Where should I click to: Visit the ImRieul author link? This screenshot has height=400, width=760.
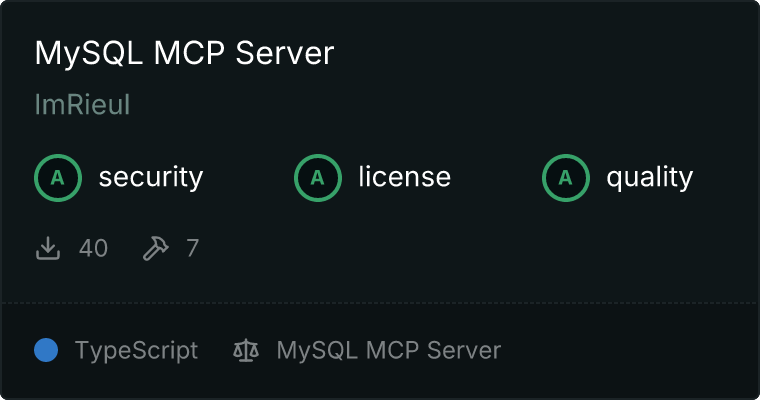pos(82,105)
